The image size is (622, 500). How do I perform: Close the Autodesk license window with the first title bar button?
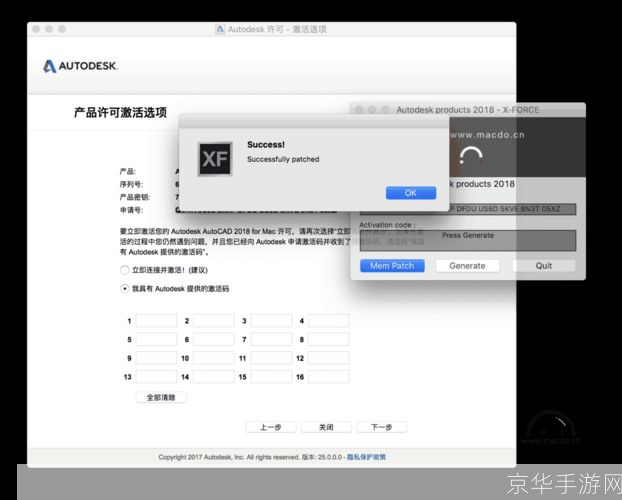tap(36, 29)
